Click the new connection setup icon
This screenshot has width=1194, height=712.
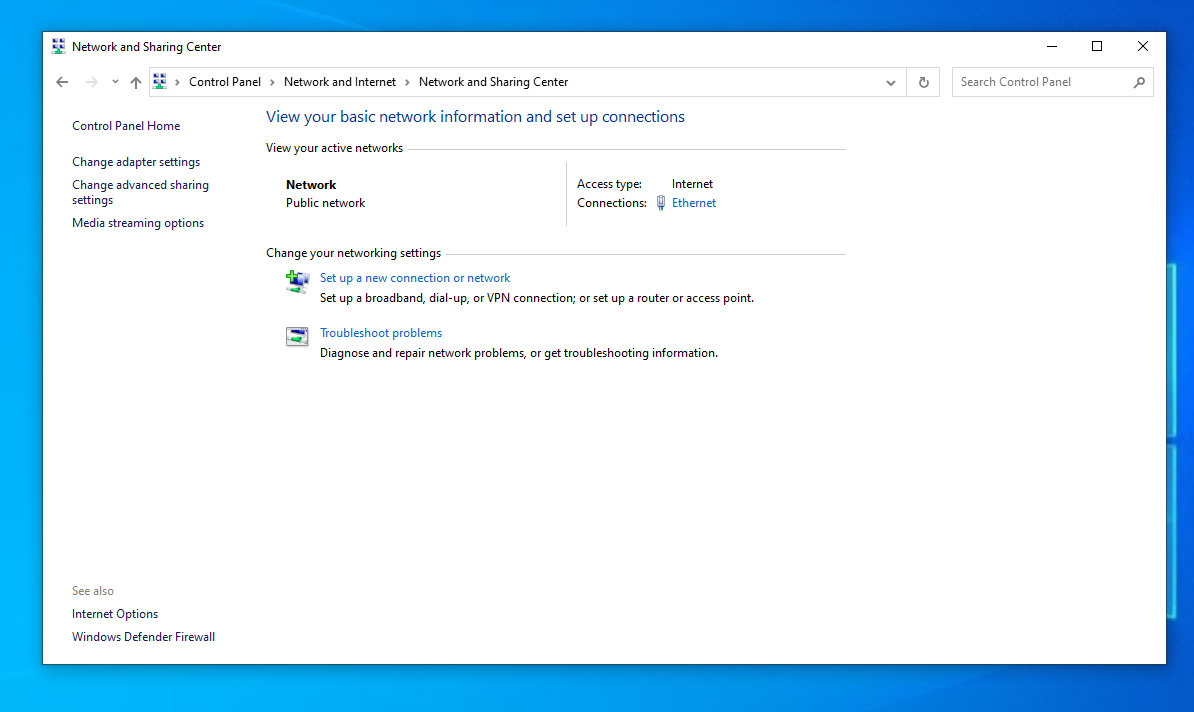(x=297, y=281)
